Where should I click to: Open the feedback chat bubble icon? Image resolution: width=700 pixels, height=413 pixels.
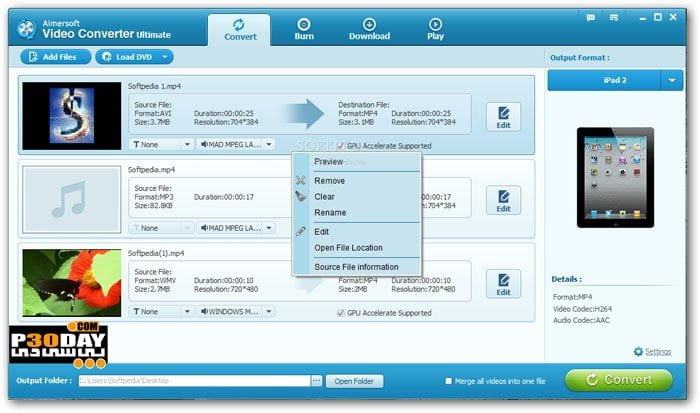click(590, 18)
